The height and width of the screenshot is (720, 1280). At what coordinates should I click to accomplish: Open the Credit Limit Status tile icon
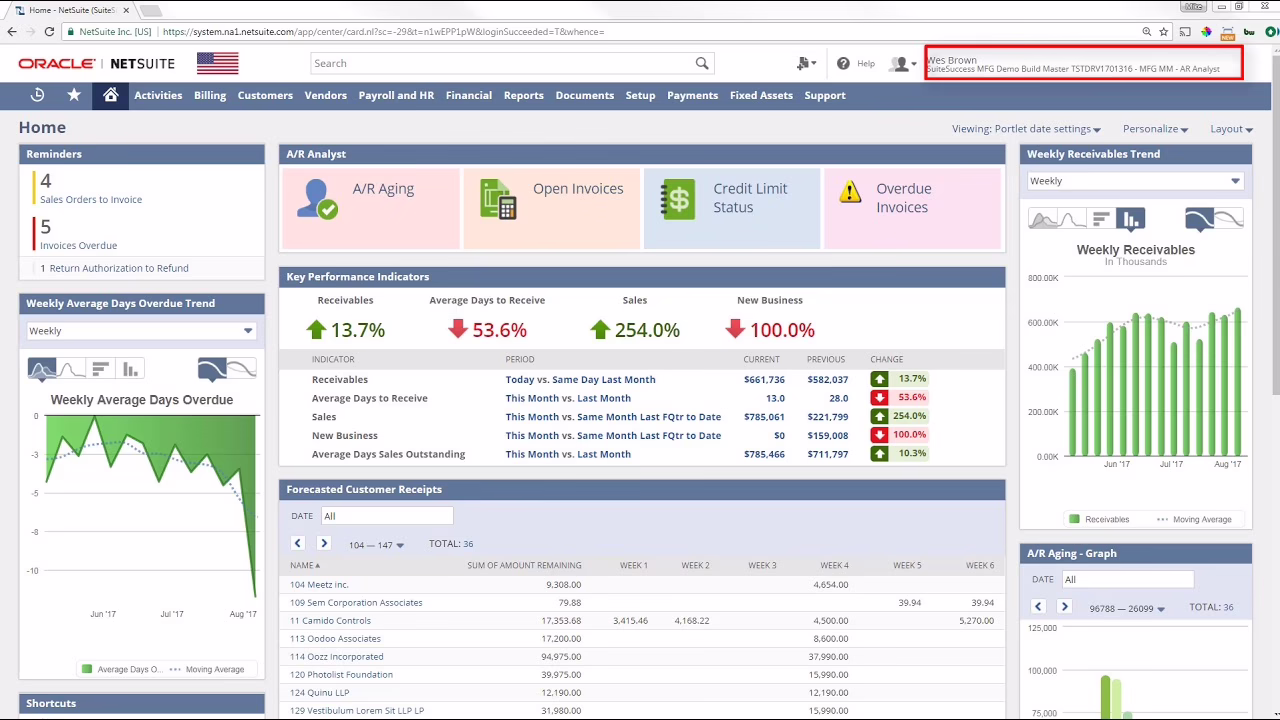pos(678,199)
